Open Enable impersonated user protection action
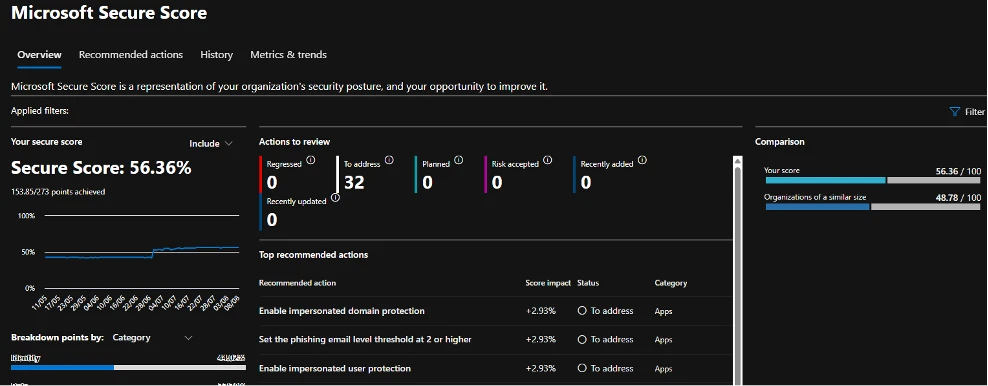 (335, 368)
